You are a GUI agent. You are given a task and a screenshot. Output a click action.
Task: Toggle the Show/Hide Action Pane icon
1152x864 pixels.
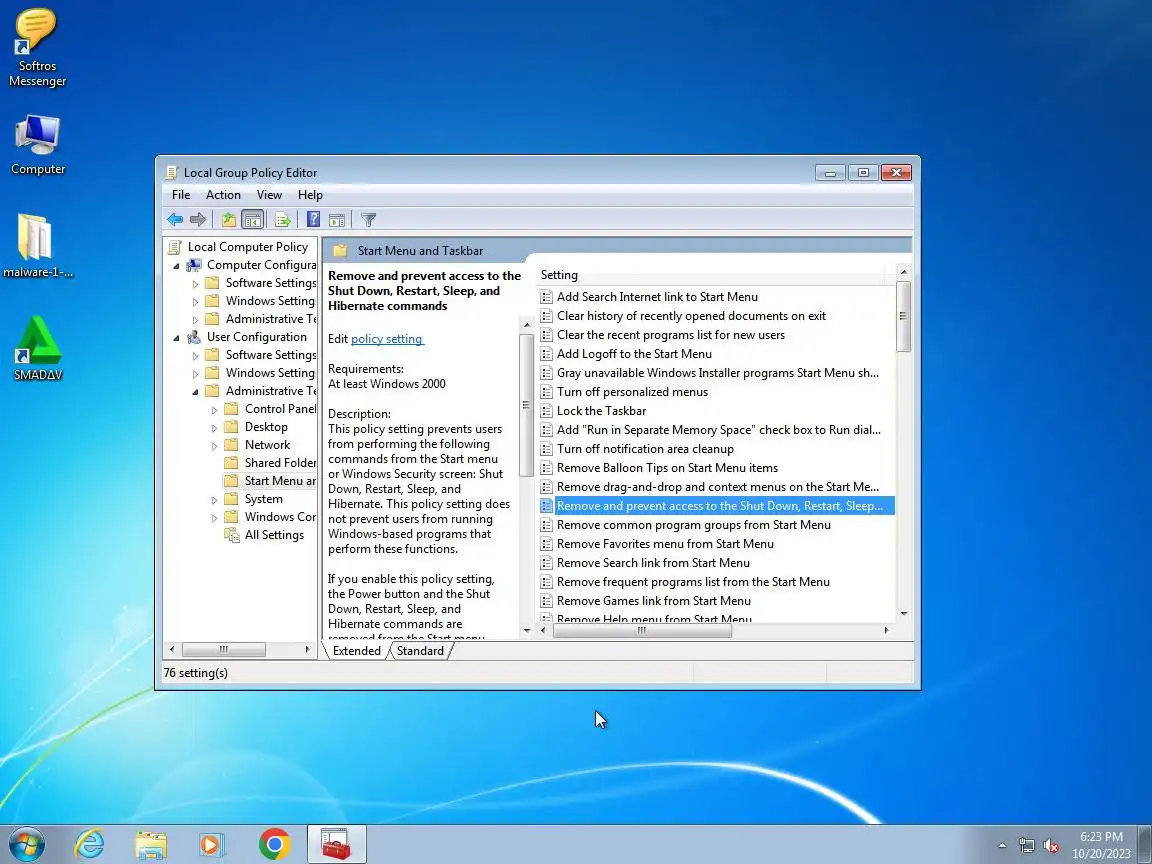coord(337,219)
